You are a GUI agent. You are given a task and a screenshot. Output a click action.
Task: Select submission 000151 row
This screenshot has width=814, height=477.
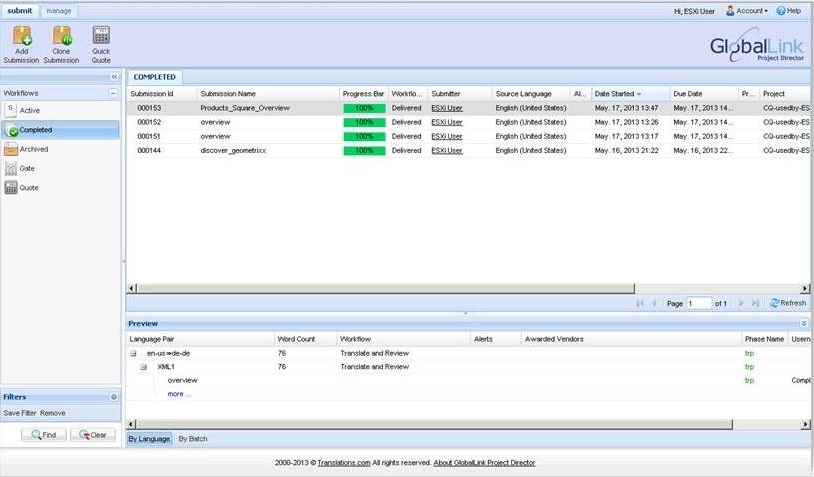click(468, 137)
